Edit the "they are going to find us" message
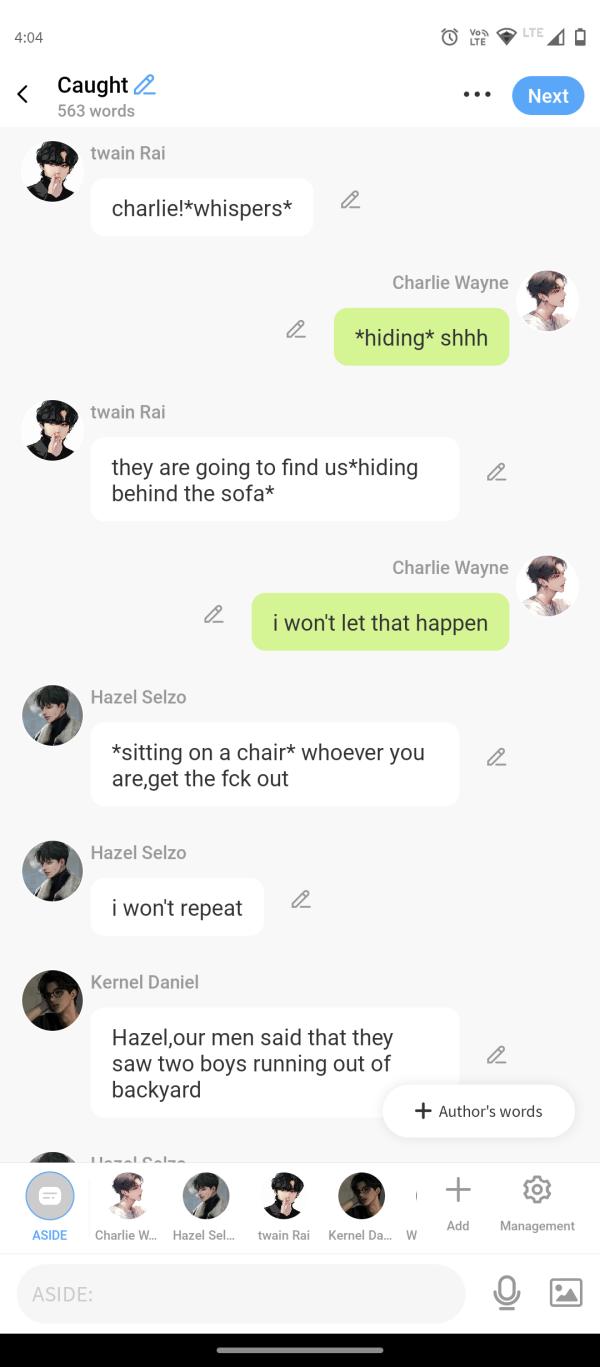This screenshot has width=600, height=1367. [496, 472]
